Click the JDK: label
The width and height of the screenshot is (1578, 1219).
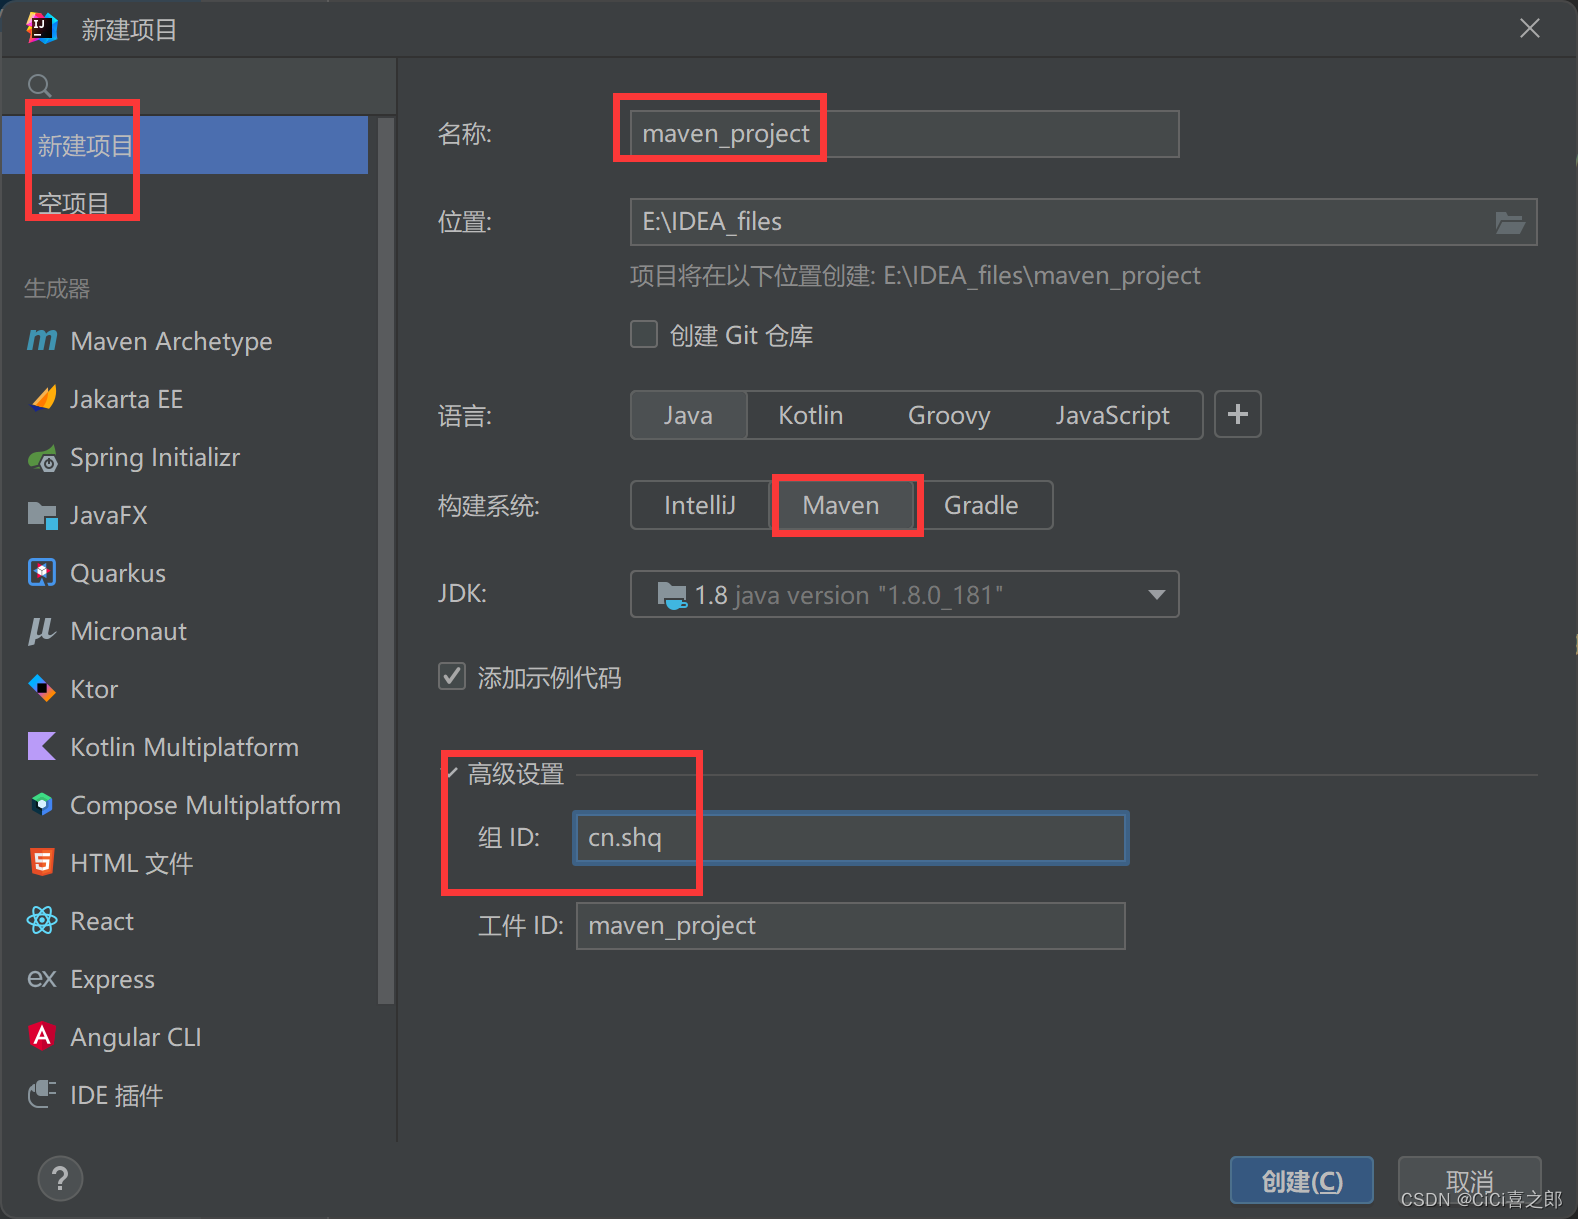coord(463,593)
